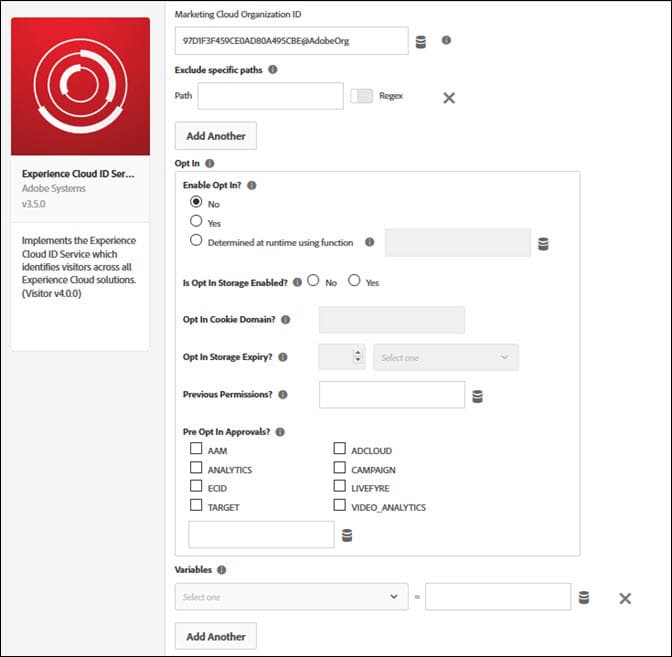Click the Experience Cloud ID Ser... extension title

78,174
